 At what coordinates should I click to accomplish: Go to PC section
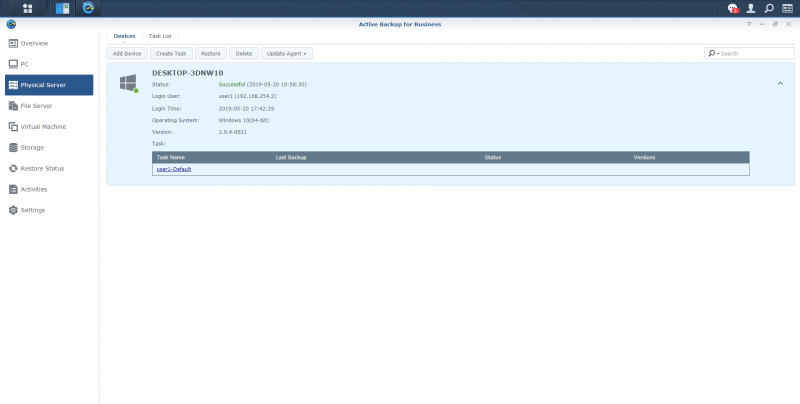(24, 64)
